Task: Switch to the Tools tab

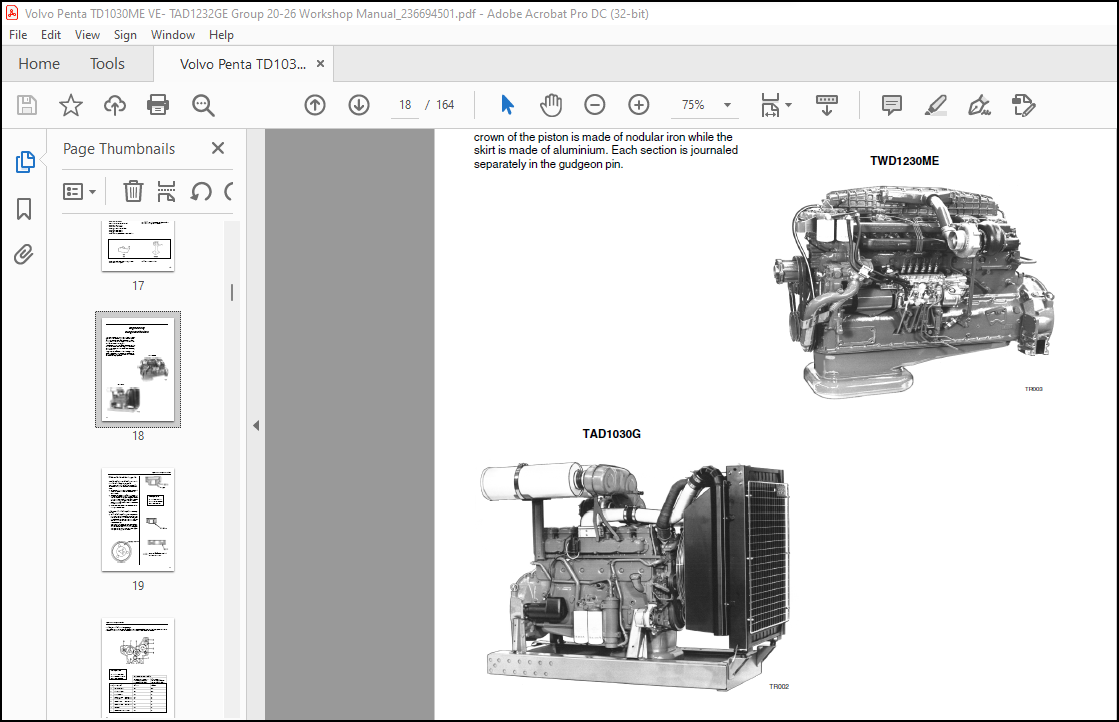Action: (107, 63)
